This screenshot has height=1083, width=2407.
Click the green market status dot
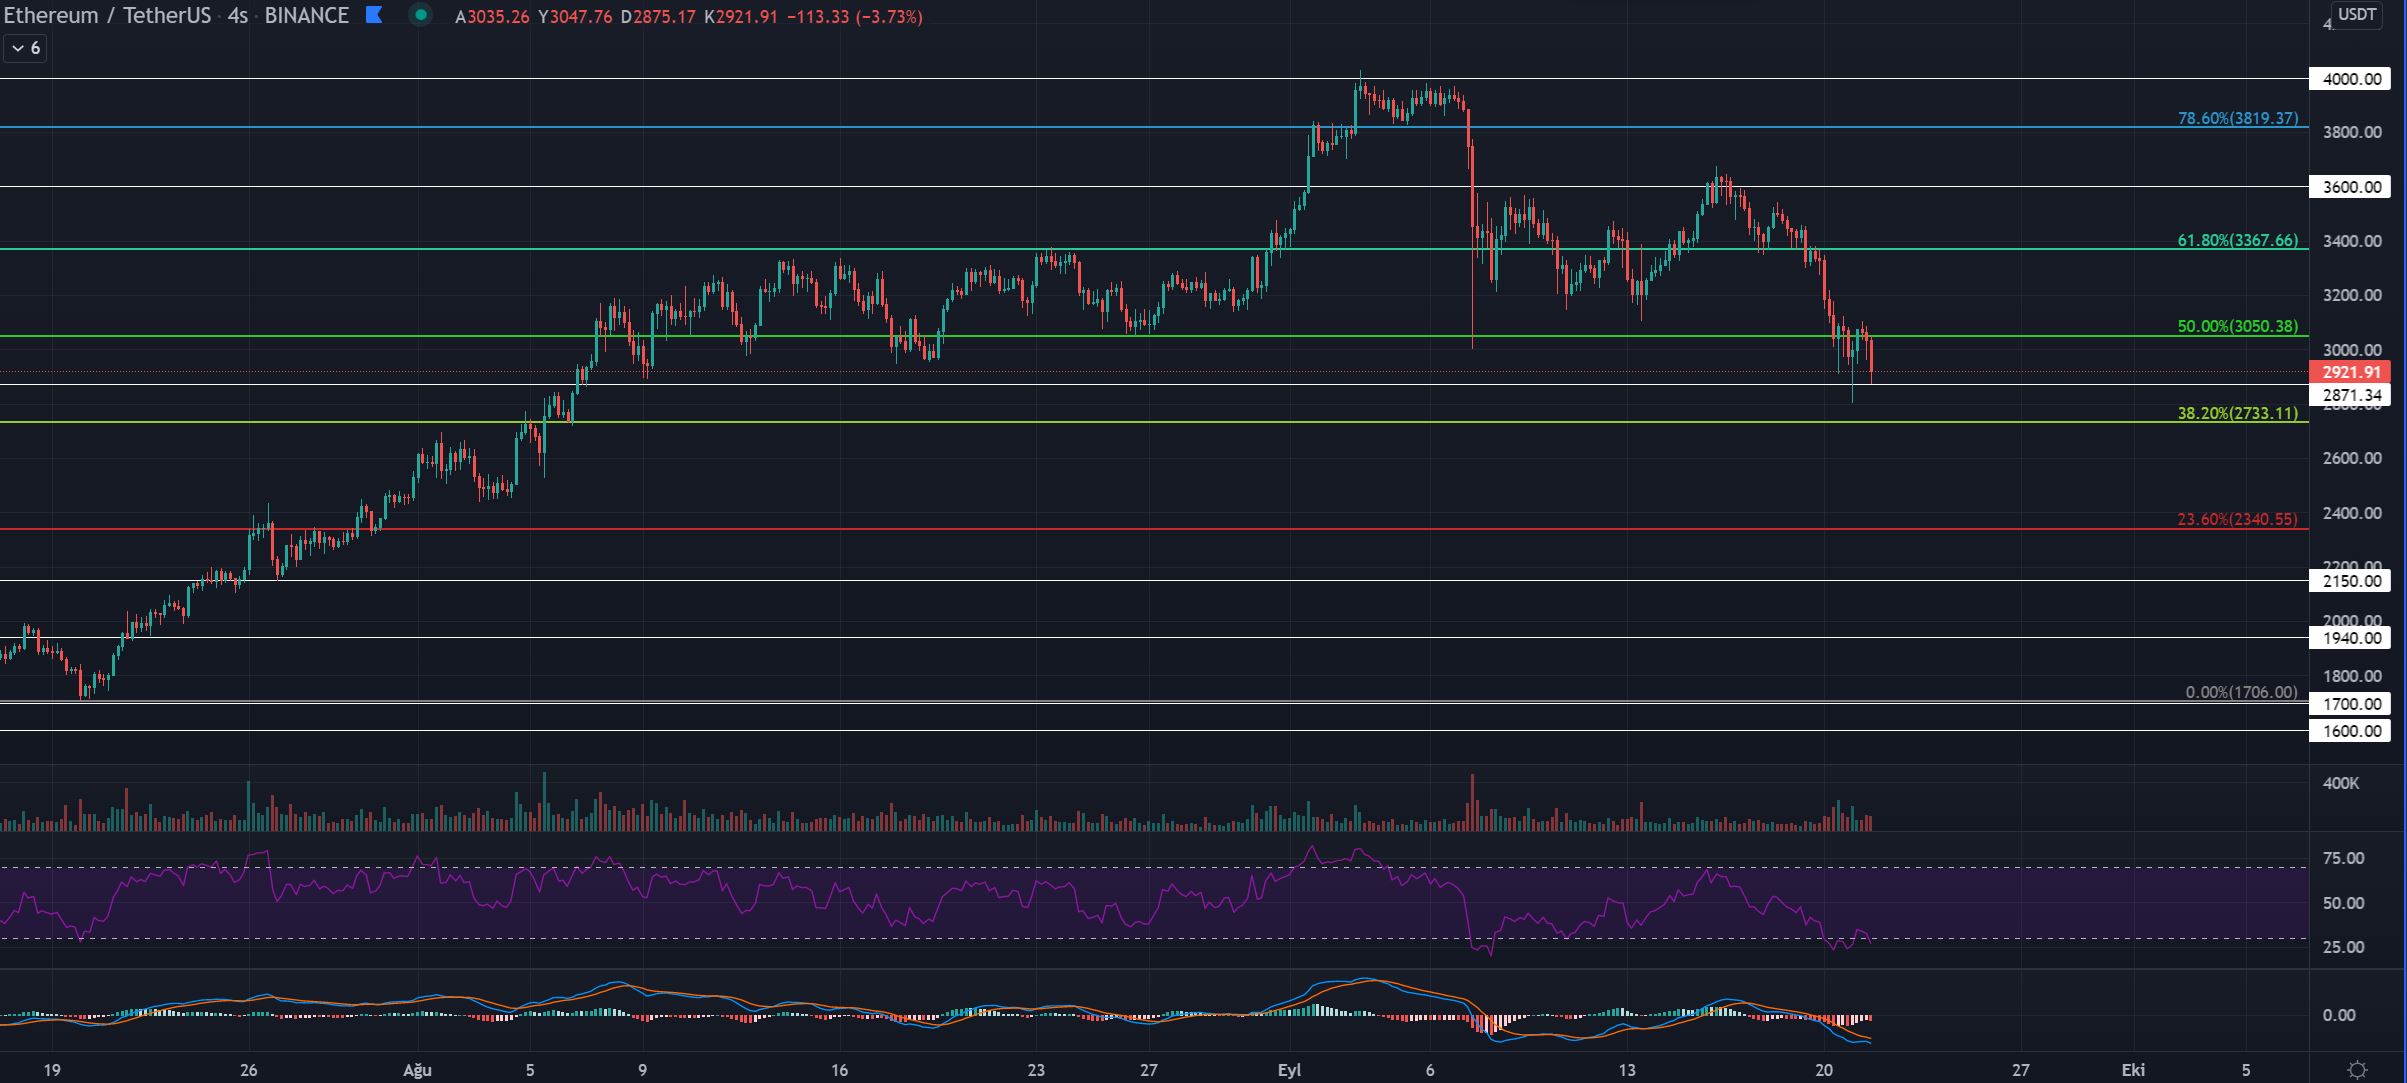(x=421, y=15)
